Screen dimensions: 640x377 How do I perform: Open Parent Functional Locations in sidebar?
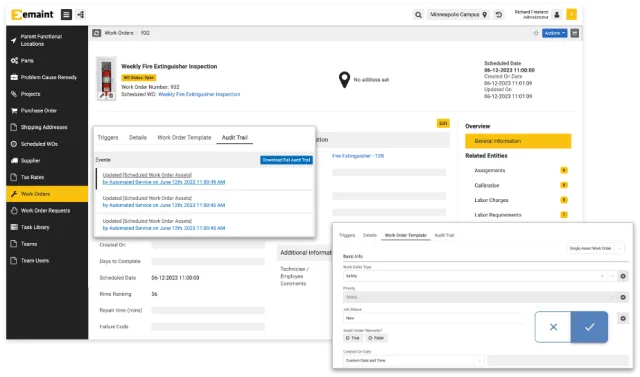[x=47, y=40]
